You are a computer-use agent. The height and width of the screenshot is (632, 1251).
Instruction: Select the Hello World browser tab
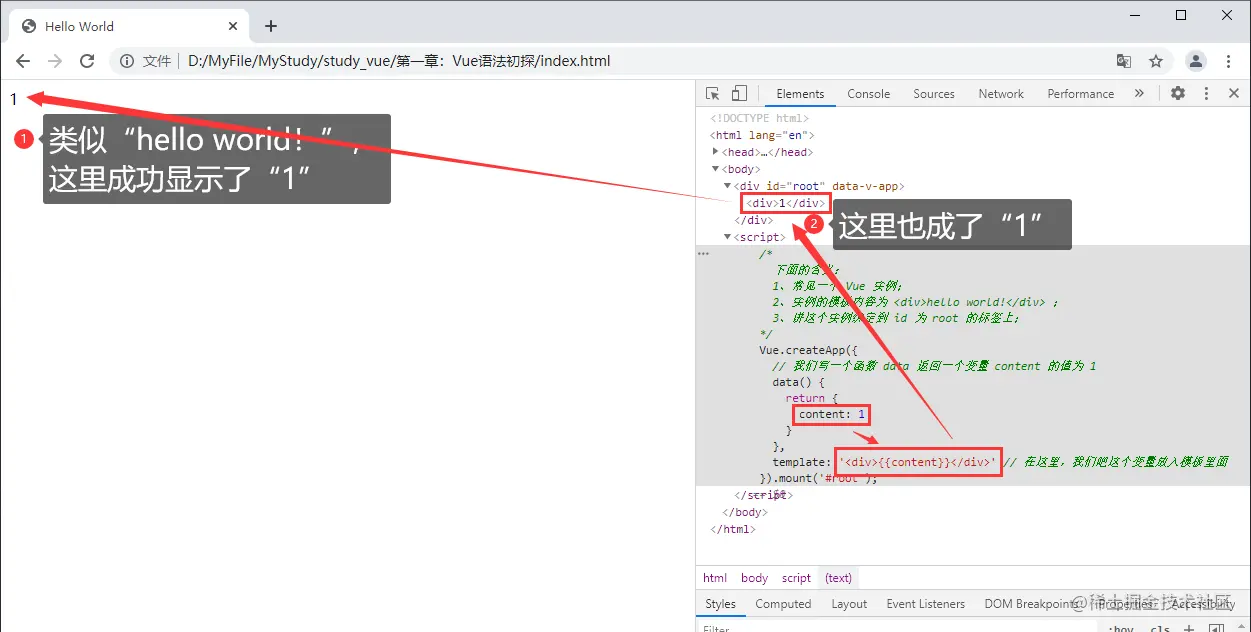coord(128,26)
